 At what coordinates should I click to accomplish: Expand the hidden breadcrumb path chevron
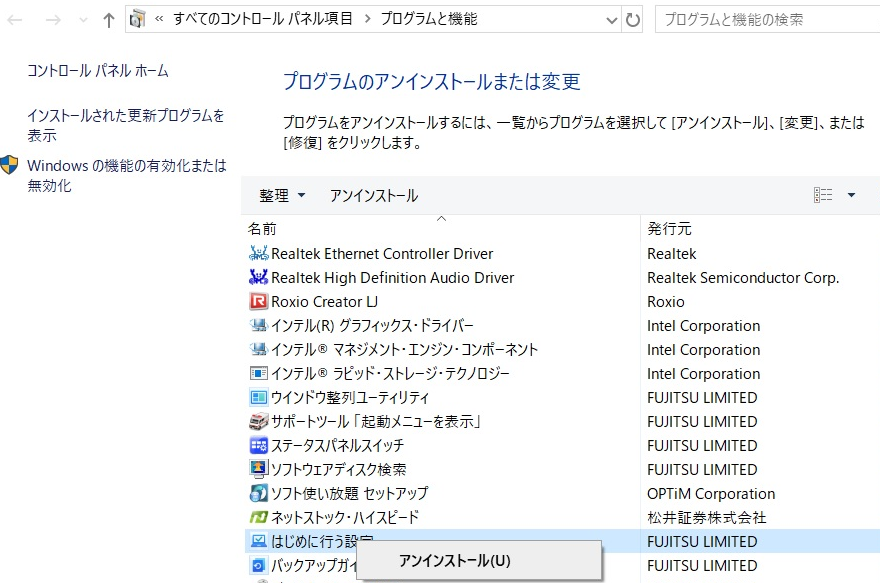tap(159, 19)
